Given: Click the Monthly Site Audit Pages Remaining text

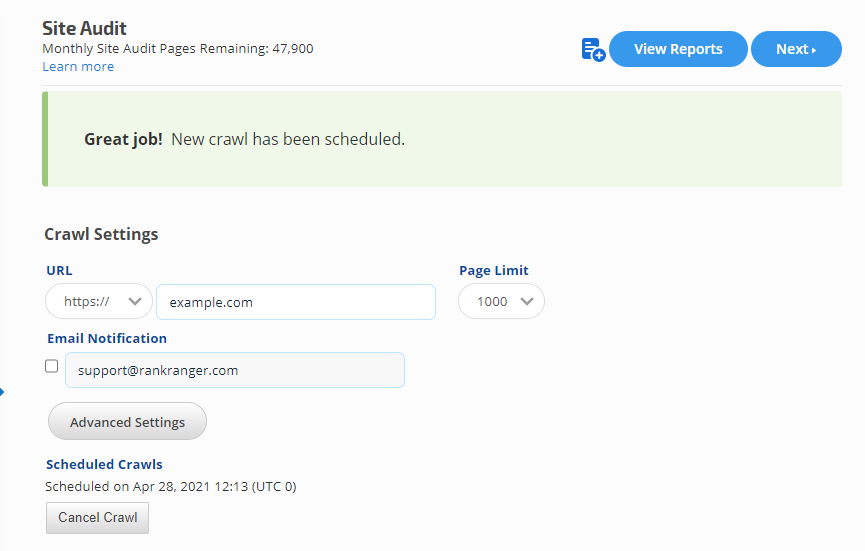Looking at the screenshot, I should point(178,48).
